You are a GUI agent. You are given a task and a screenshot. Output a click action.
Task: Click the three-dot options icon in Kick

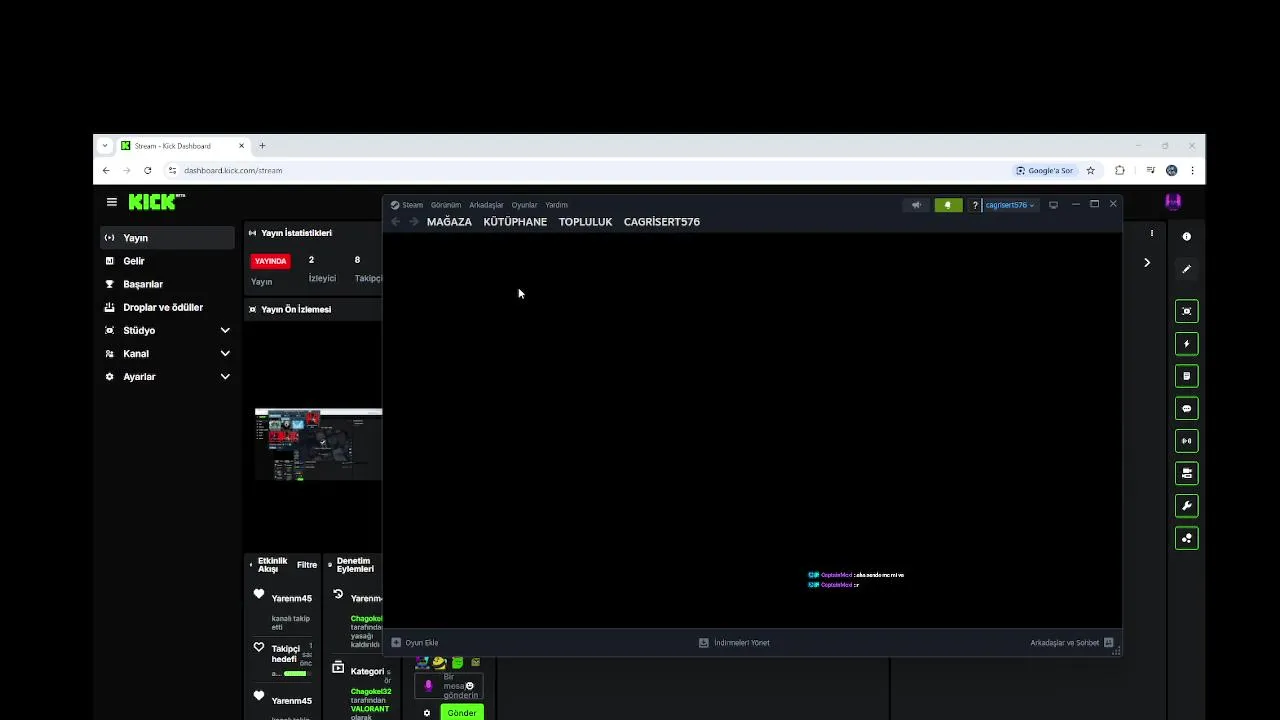(1152, 234)
